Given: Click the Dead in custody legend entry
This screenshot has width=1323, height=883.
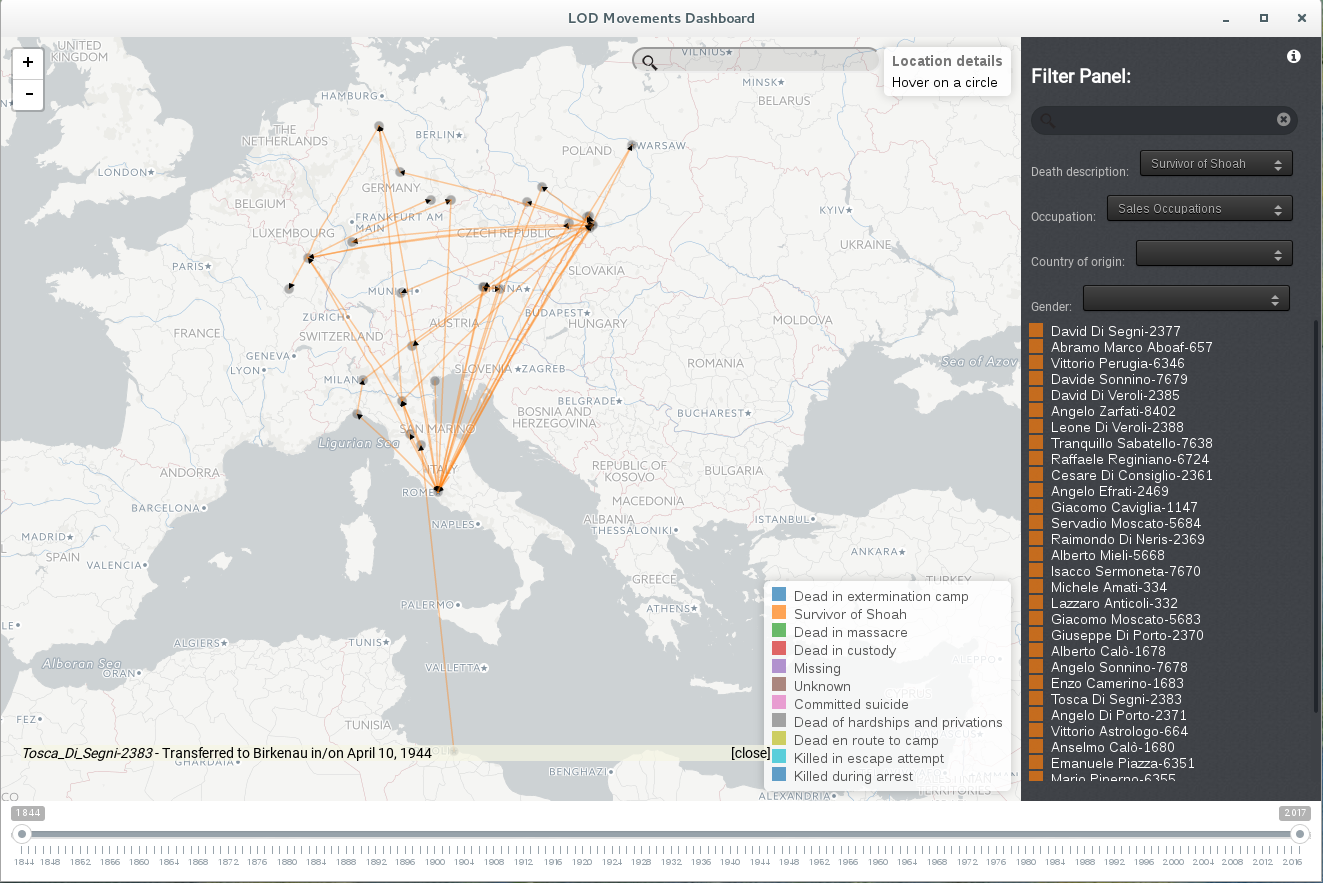Looking at the screenshot, I should coord(844,650).
